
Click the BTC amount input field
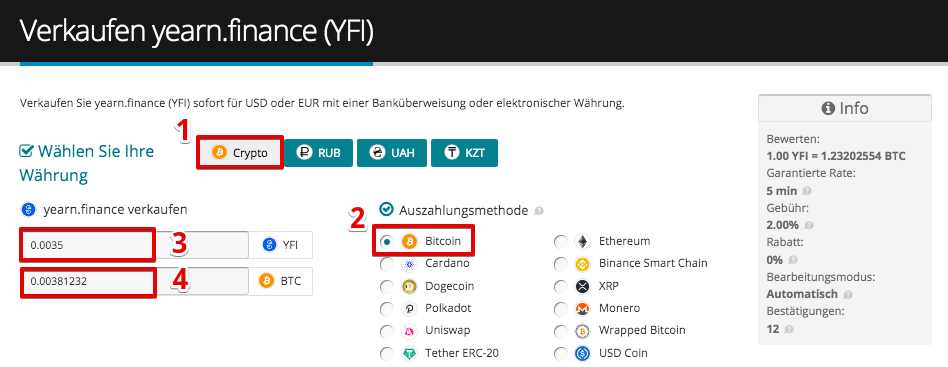[x=134, y=281]
